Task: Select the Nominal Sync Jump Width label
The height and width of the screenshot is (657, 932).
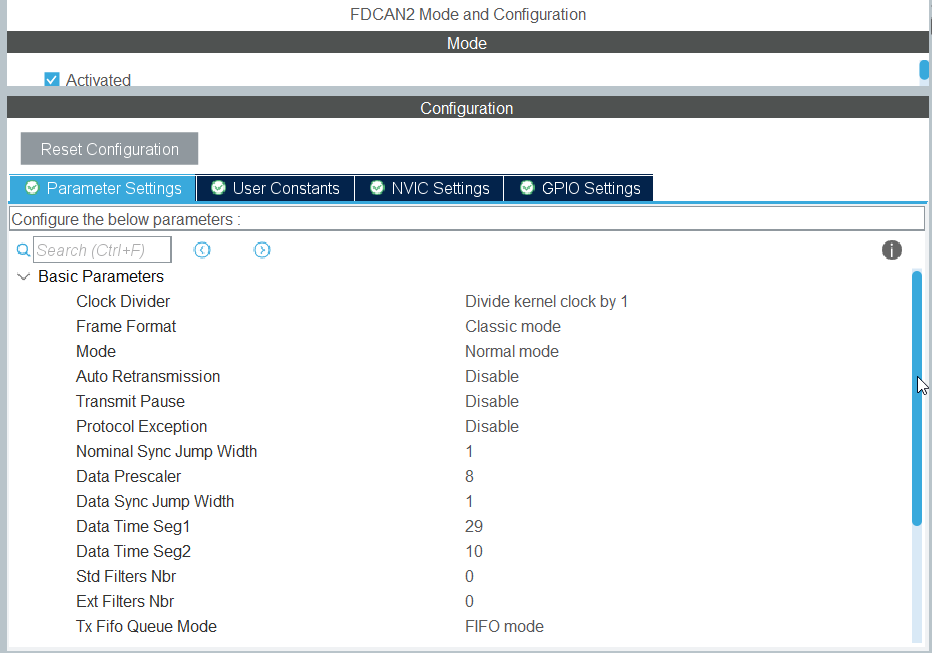Action: click(x=166, y=451)
